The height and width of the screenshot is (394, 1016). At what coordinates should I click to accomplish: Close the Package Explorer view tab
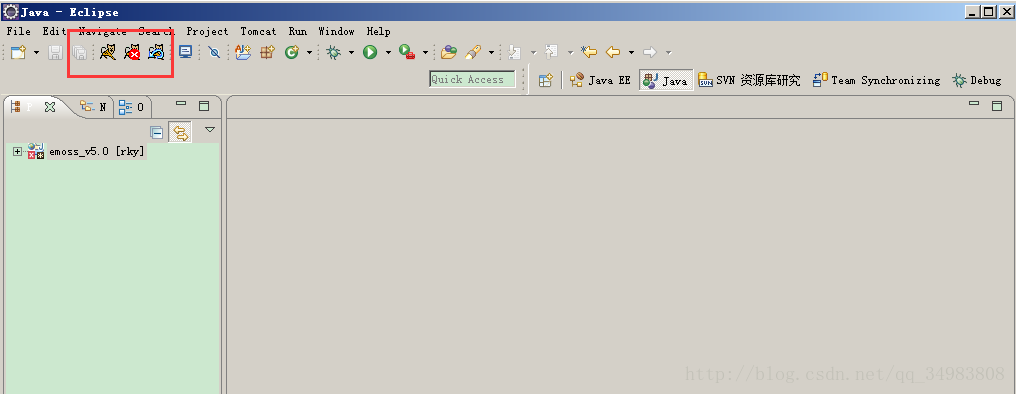pos(50,108)
